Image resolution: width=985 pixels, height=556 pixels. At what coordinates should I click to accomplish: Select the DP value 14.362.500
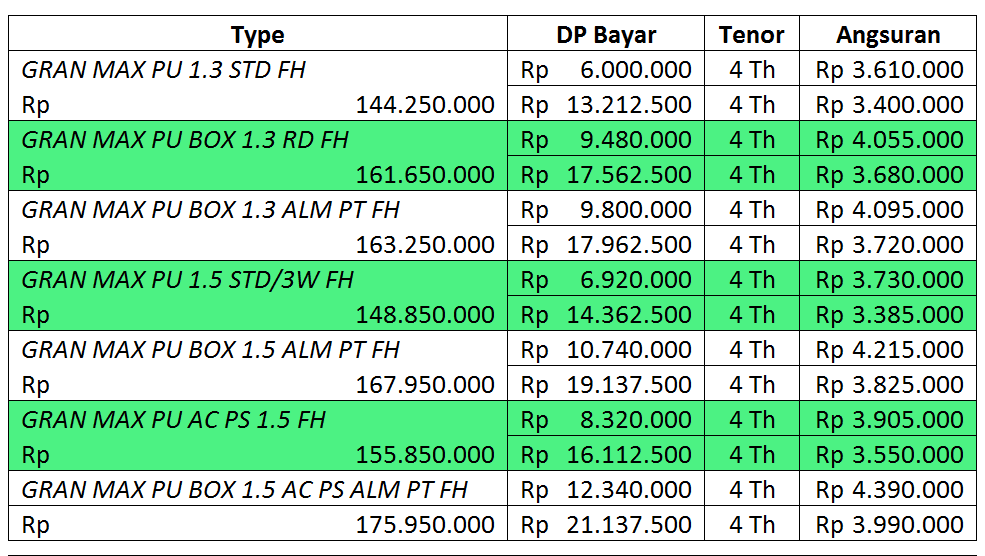tap(629, 315)
